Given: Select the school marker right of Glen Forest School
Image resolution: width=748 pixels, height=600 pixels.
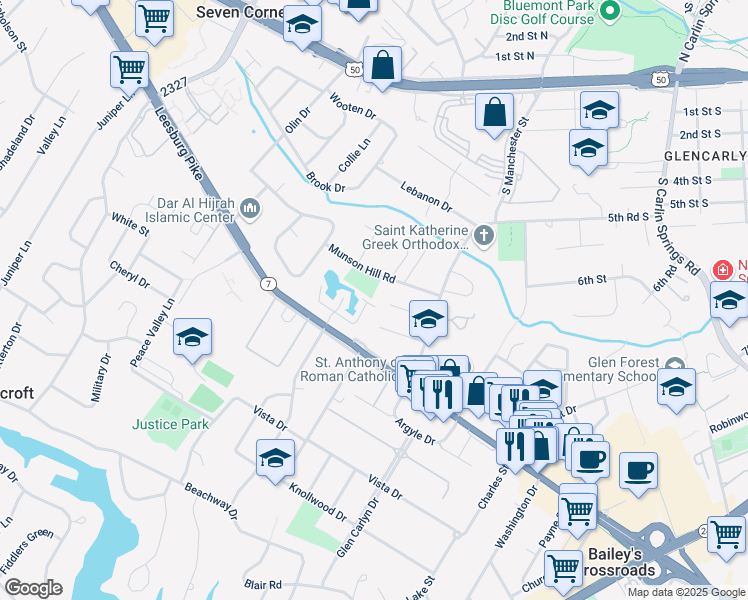Looking at the screenshot, I should [676, 387].
